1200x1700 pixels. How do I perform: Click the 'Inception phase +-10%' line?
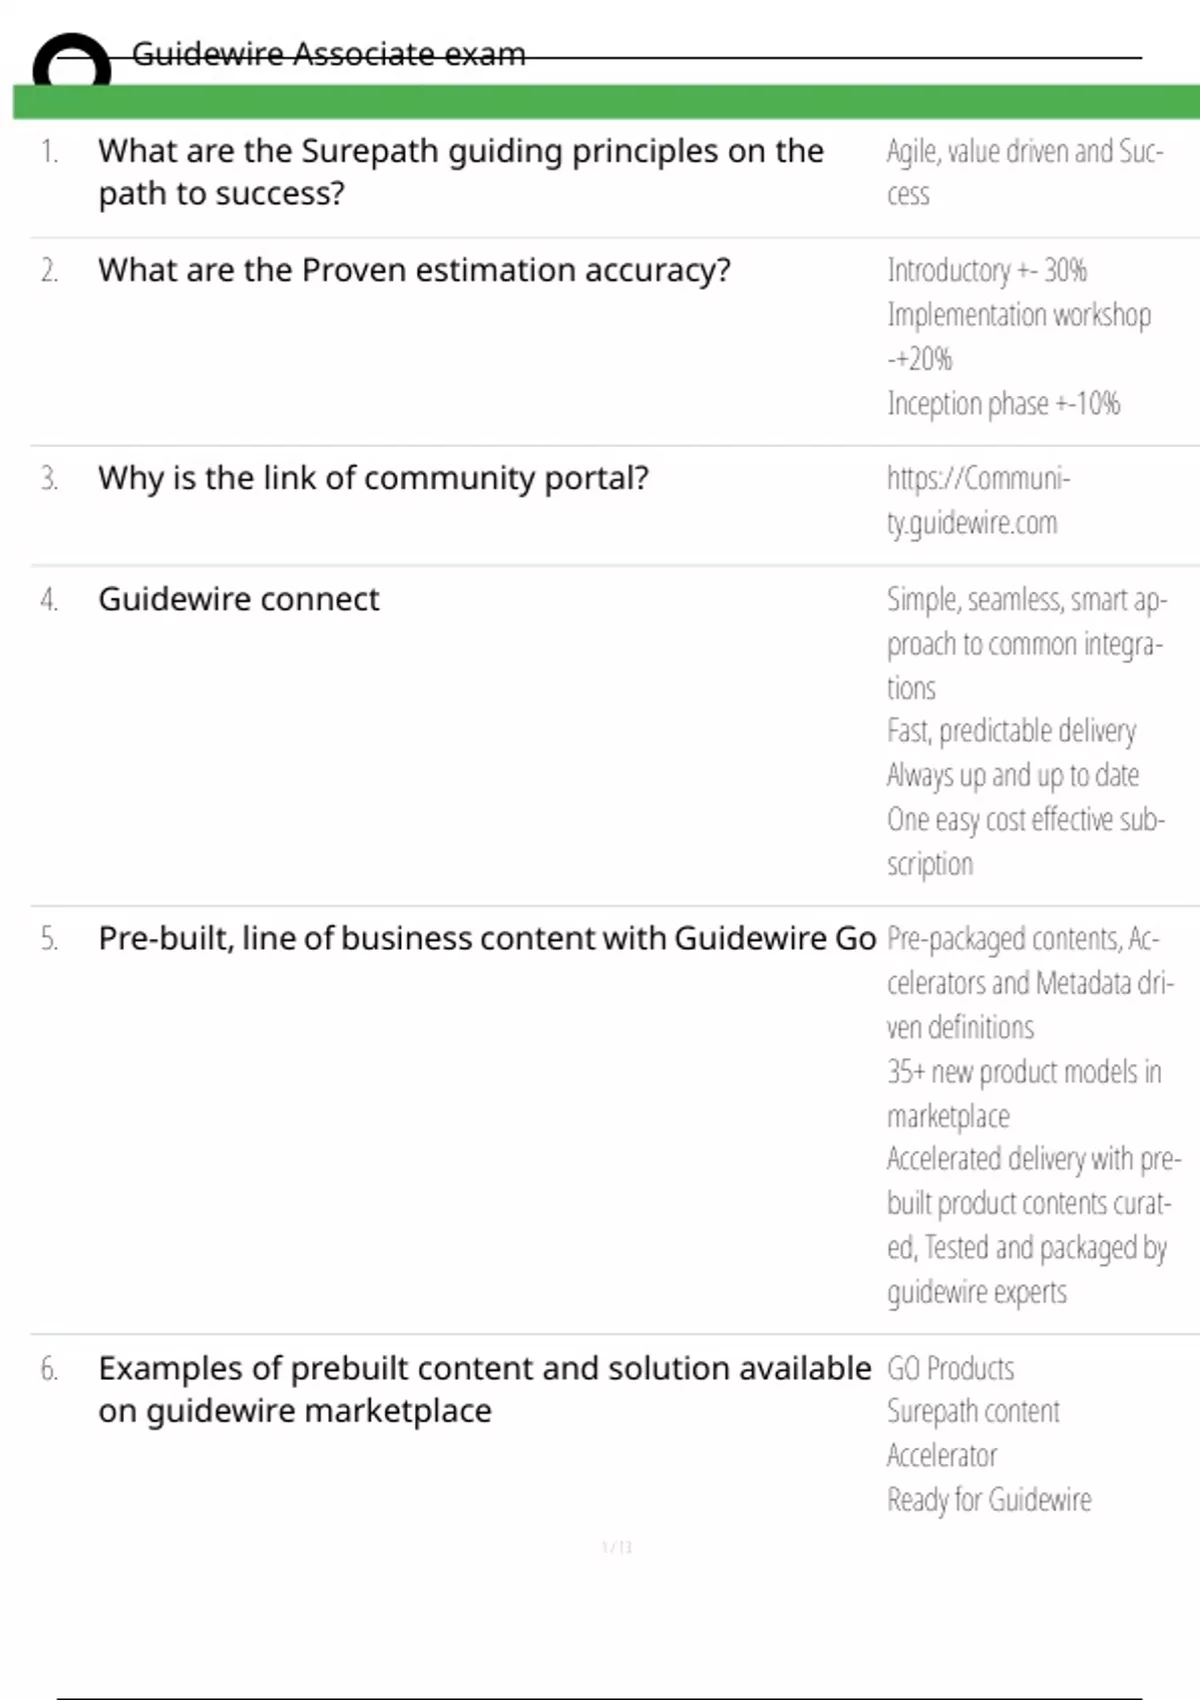(x=1003, y=403)
